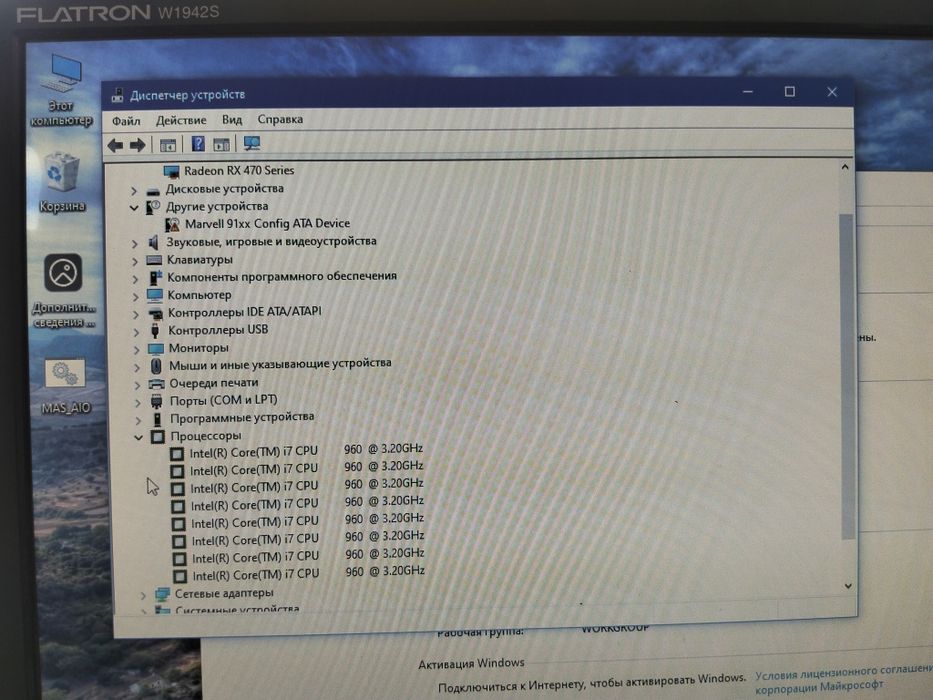Open the Help question mark toolbar icon
Image resolution: width=933 pixels, height=700 pixels.
198,144
